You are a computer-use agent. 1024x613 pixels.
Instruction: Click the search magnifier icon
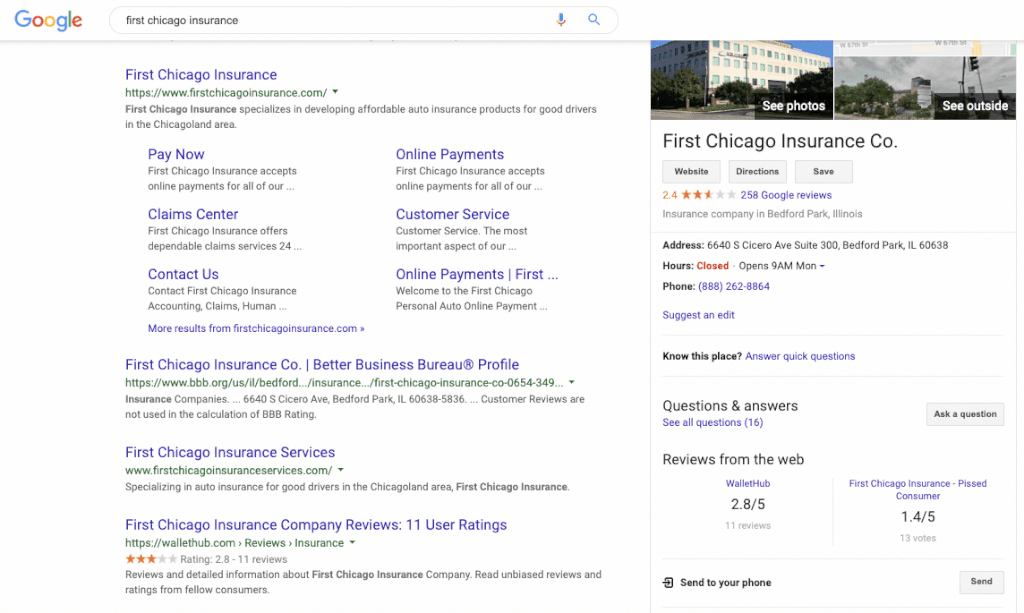click(594, 20)
